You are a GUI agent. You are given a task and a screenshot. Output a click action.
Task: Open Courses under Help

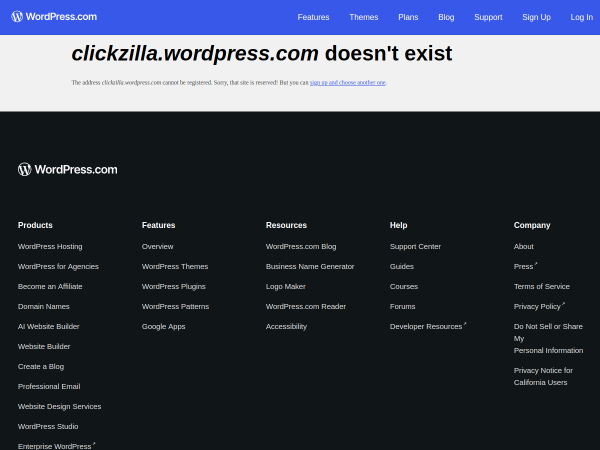[404, 286]
